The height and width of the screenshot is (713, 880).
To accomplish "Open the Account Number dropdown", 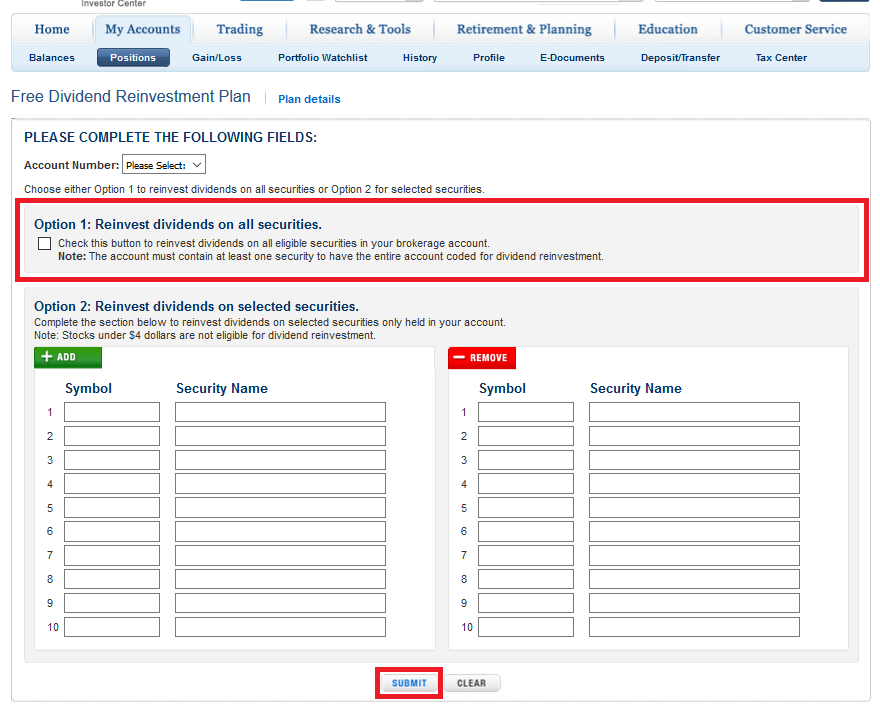I will 164,165.
